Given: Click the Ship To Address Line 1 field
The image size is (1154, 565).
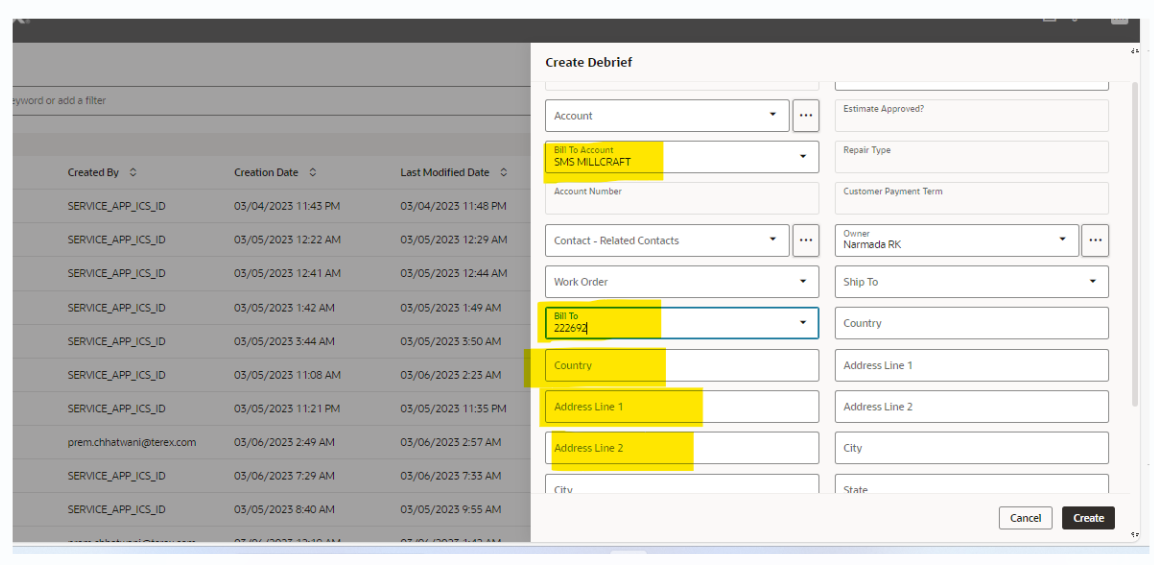Looking at the screenshot, I should 971,365.
